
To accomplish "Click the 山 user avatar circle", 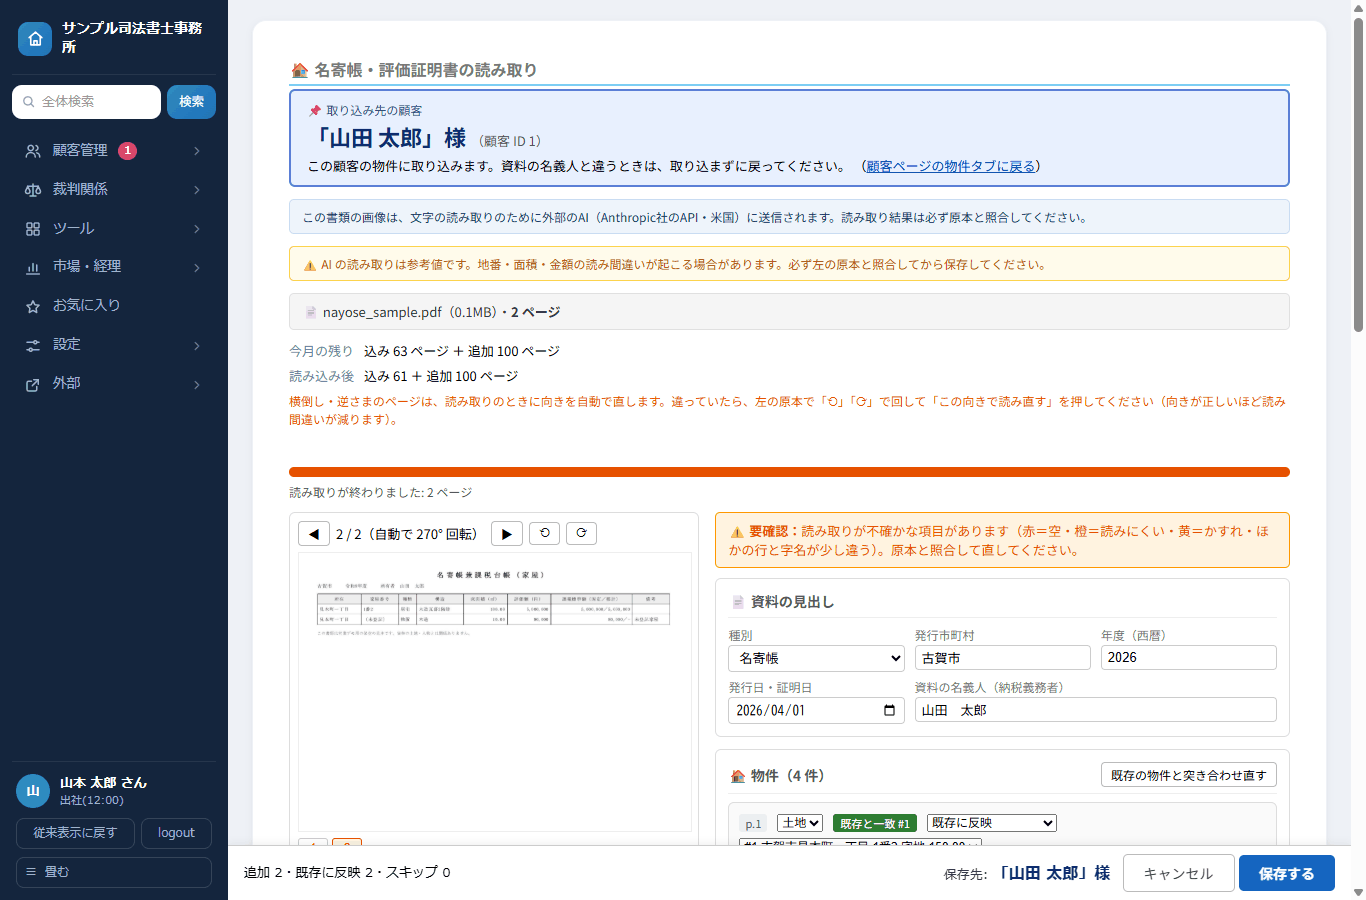I will pyautogui.click(x=33, y=791).
